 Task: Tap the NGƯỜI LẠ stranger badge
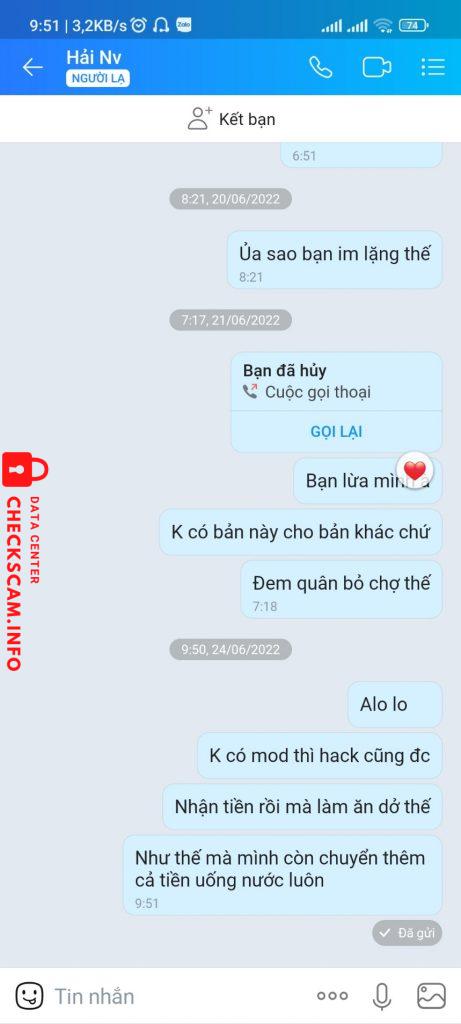pyautogui.click(x=97, y=78)
